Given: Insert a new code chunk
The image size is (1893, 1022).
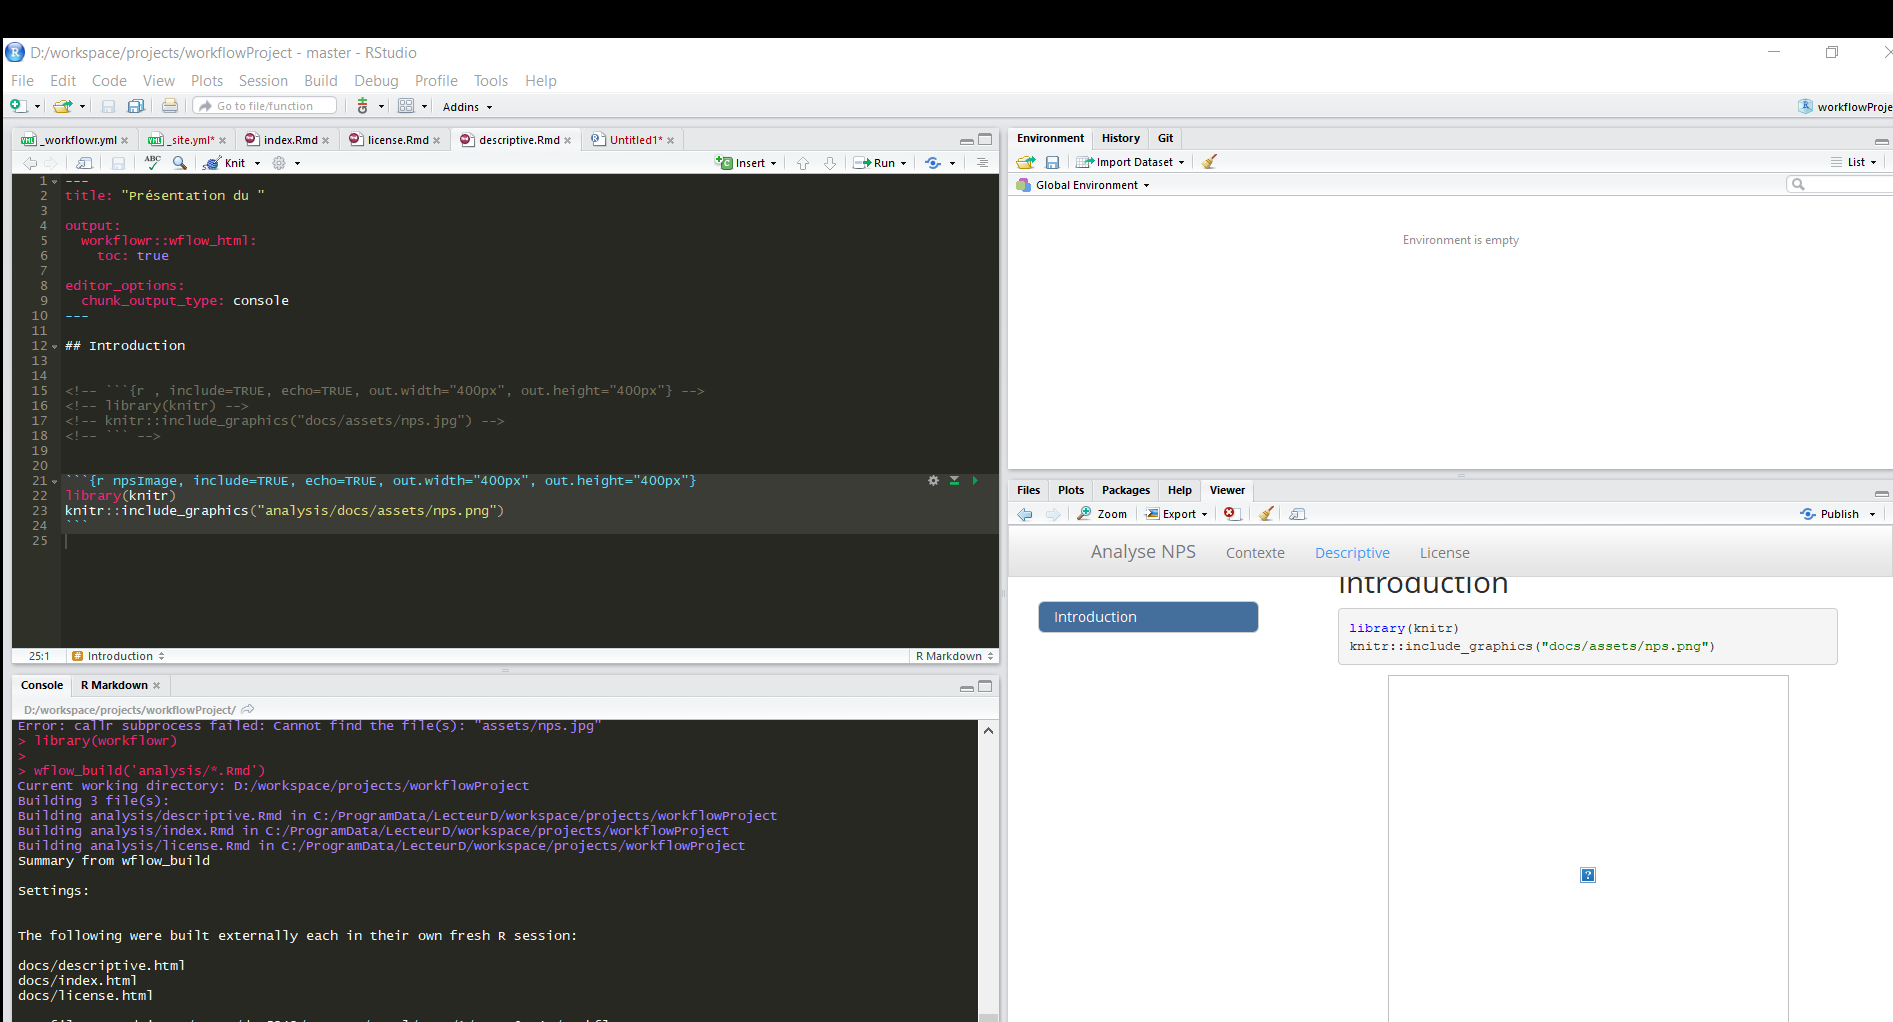Looking at the screenshot, I should pos(744,163).
